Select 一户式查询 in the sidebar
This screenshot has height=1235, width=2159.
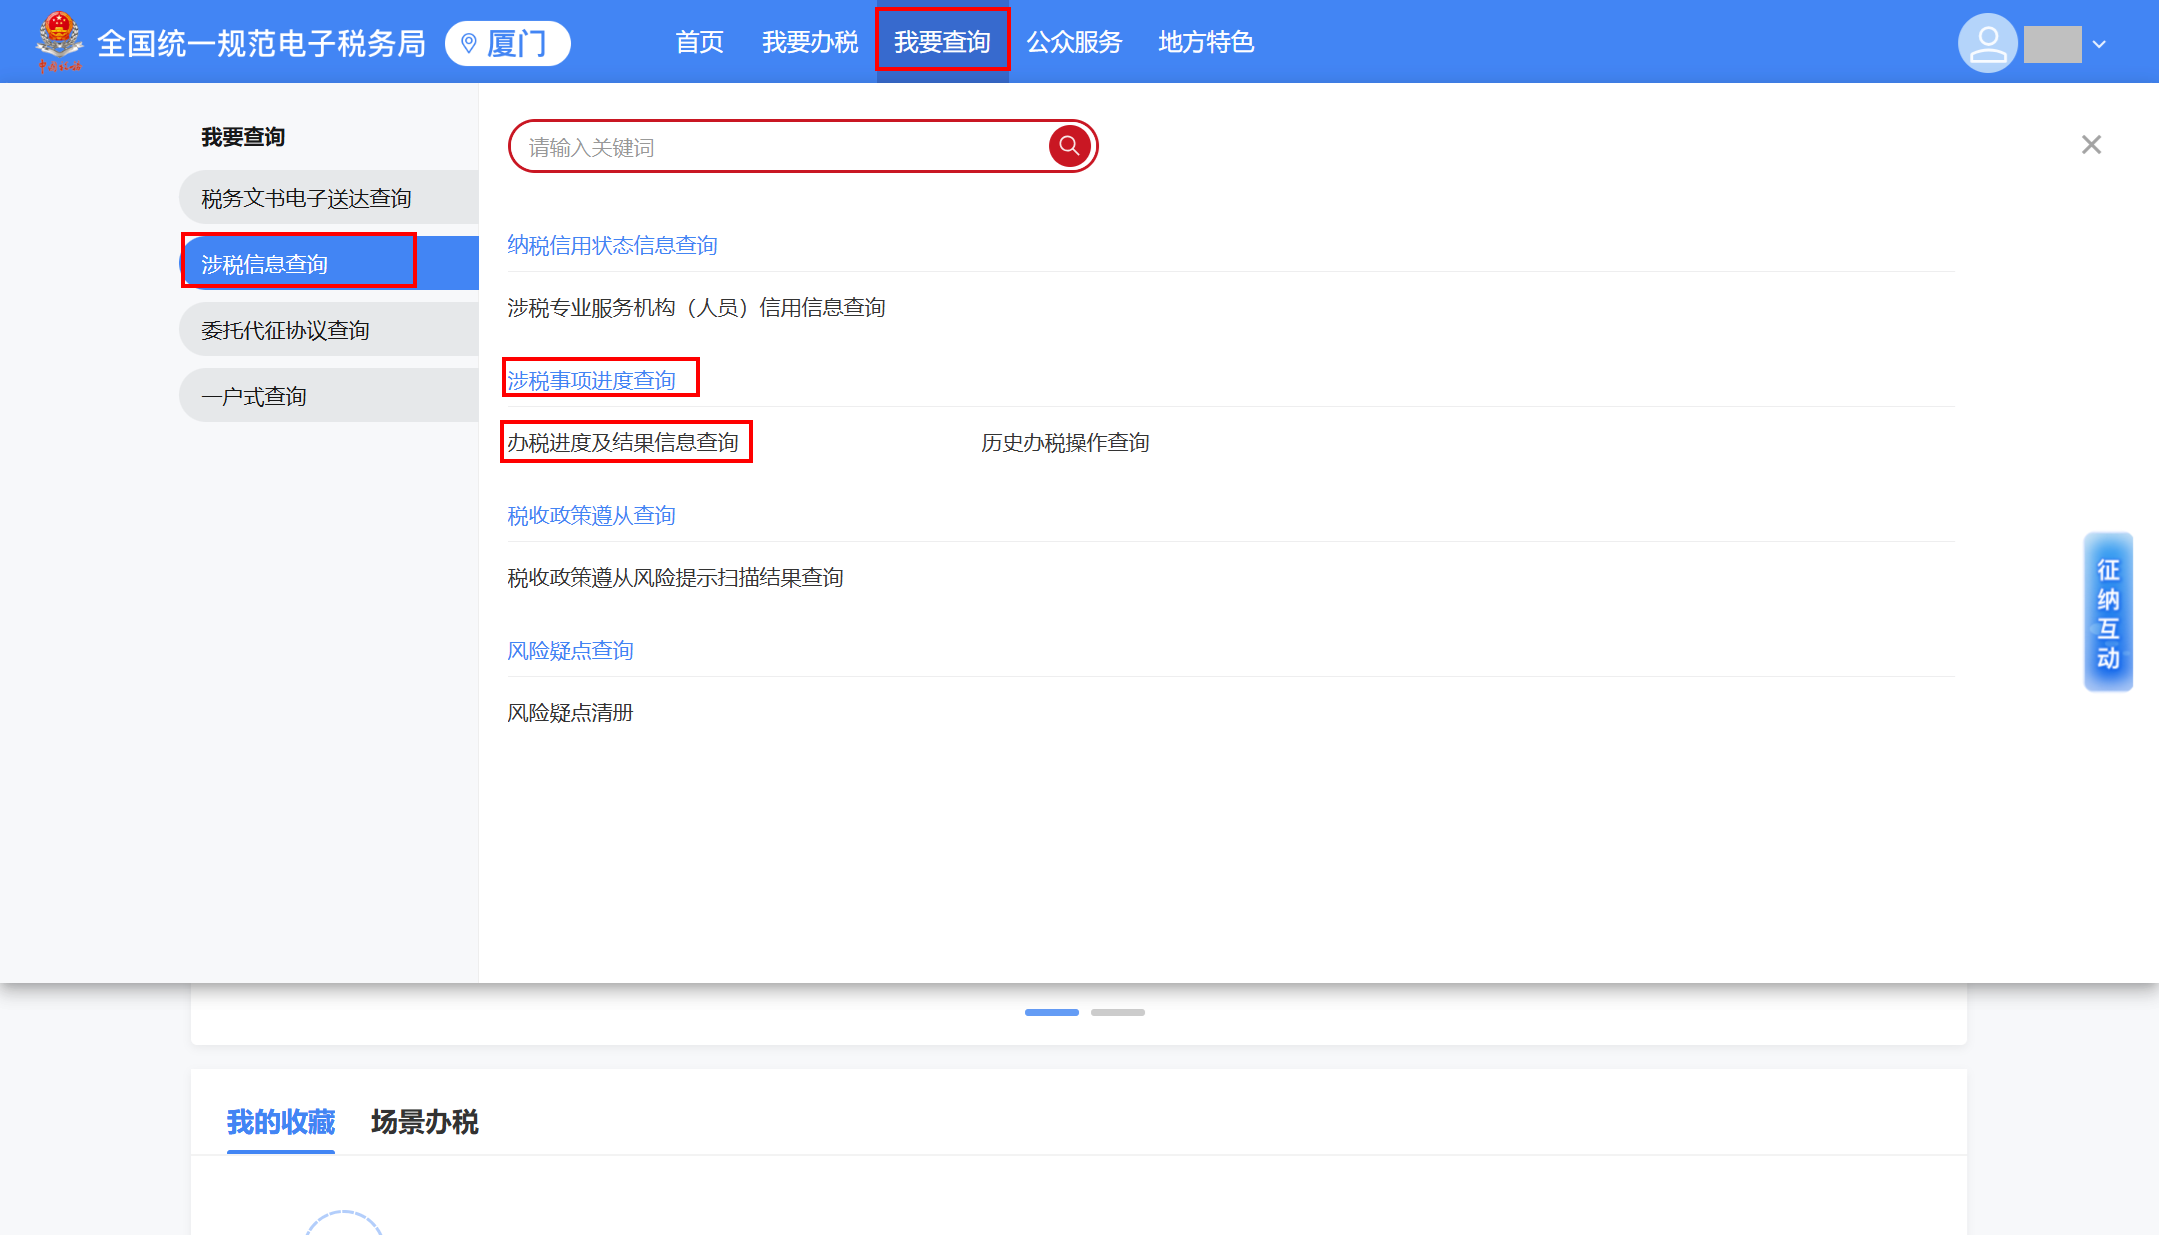254,396
